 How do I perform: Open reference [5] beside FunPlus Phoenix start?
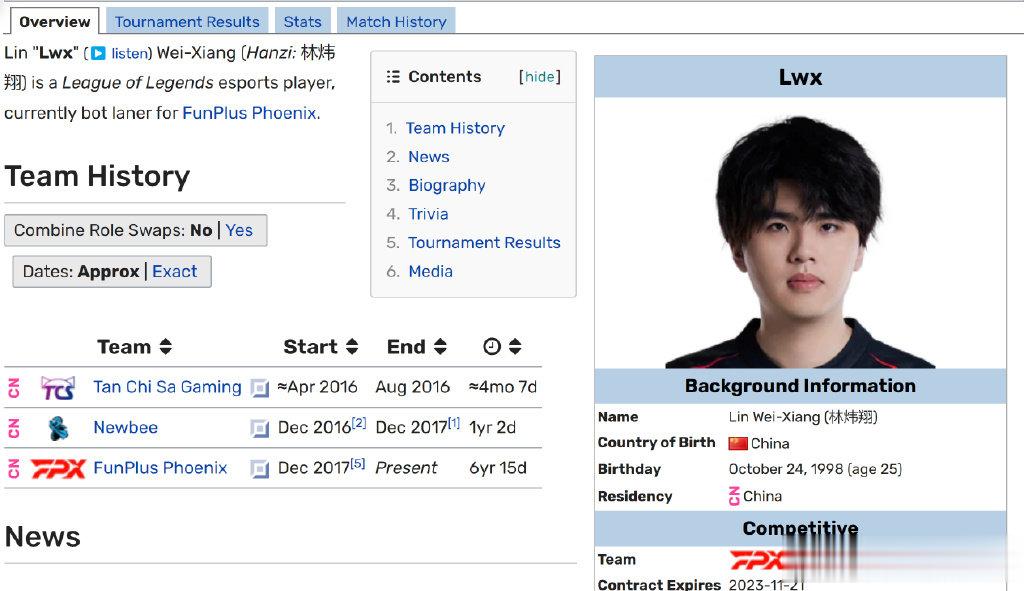click(357, 463)
